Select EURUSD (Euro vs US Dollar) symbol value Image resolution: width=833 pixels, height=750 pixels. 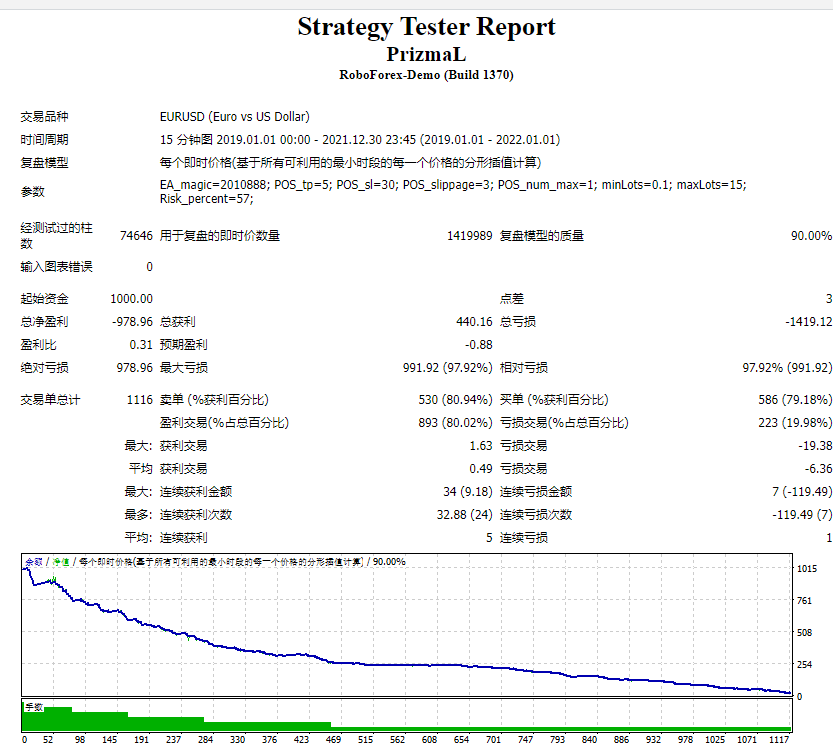click(234, 117)
